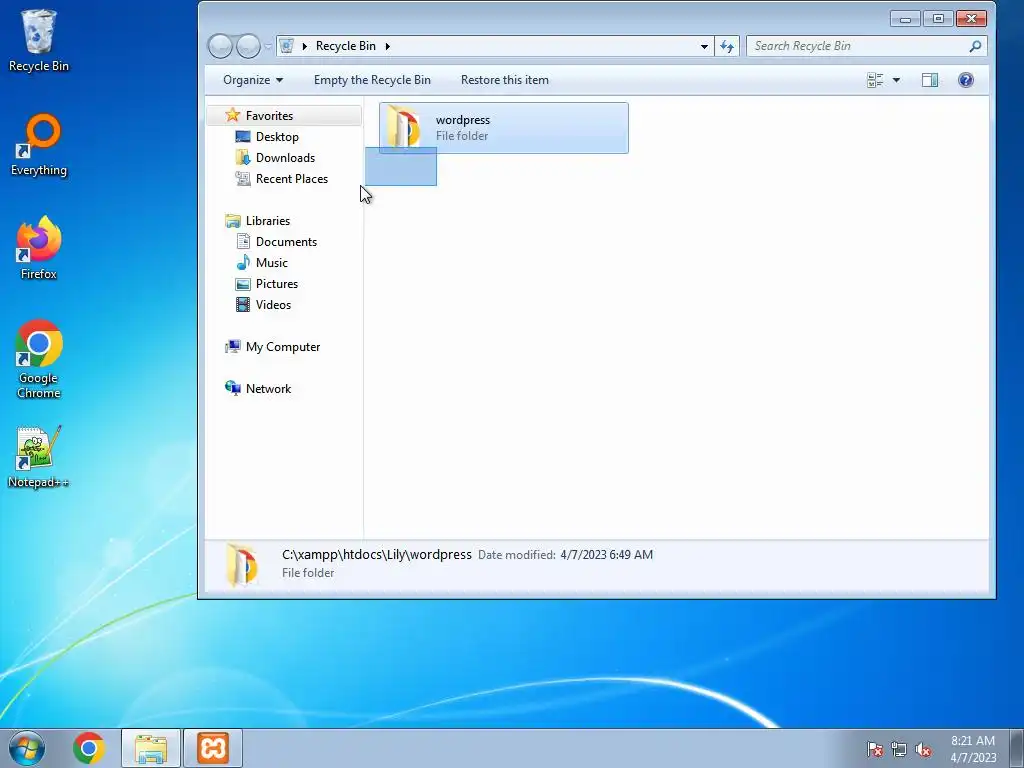Expand the view options dropdown arrow

[x=896, y=80]
